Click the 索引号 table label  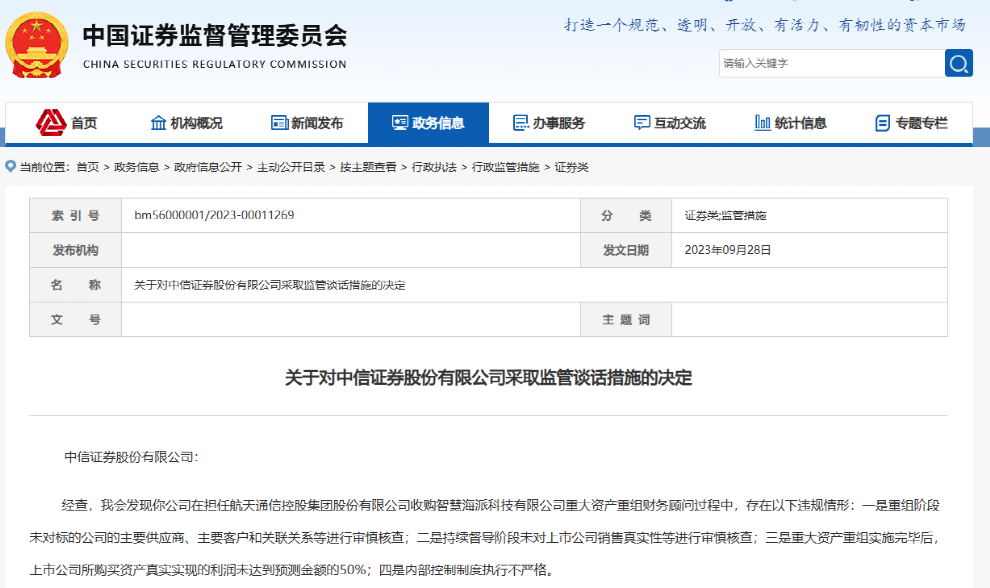click(x=75, y=216)
